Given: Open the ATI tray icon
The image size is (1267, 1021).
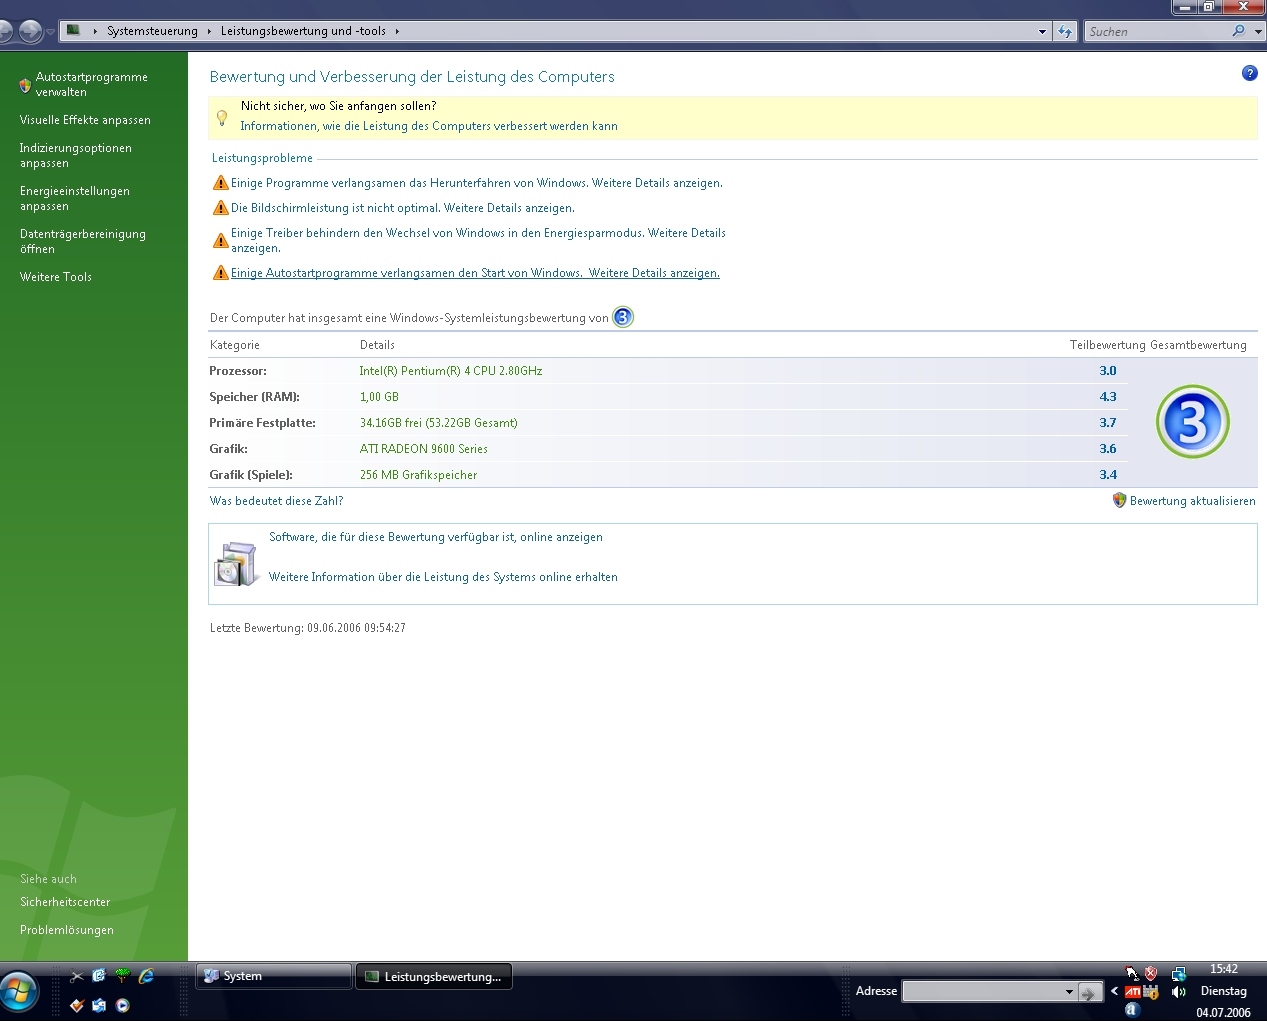Looking at the screenshot, I should [1132, 992].
